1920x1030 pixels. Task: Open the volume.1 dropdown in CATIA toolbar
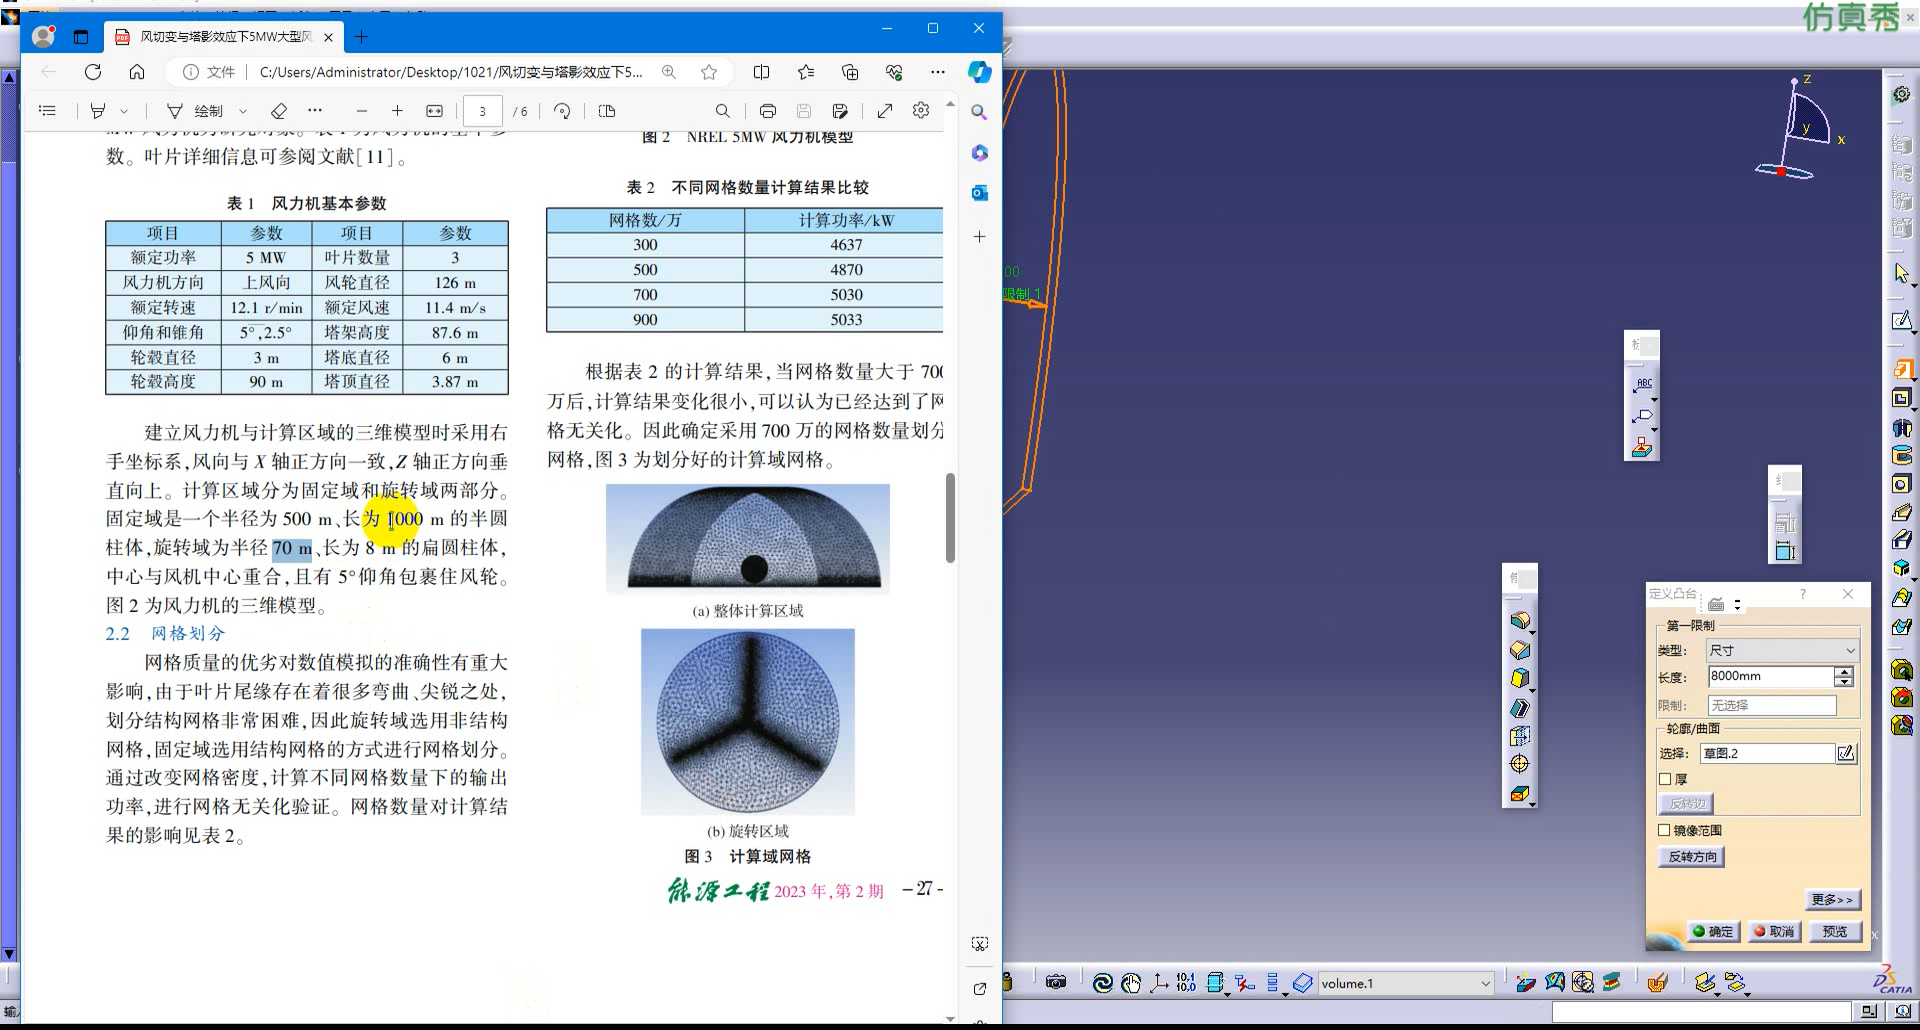click(x=1485, y=983)
